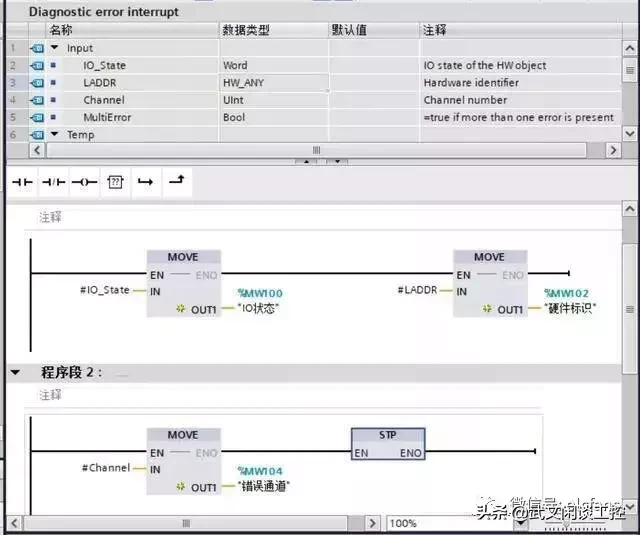
Task: Open a ladder branch
Action: [146, 182]
